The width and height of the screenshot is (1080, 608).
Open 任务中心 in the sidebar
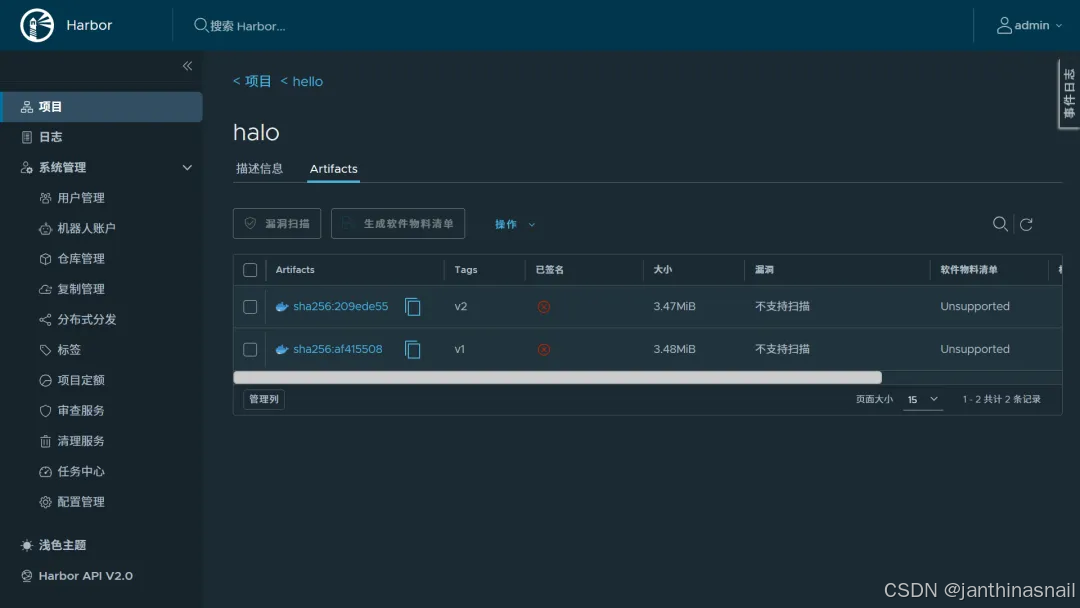[81, 472]
